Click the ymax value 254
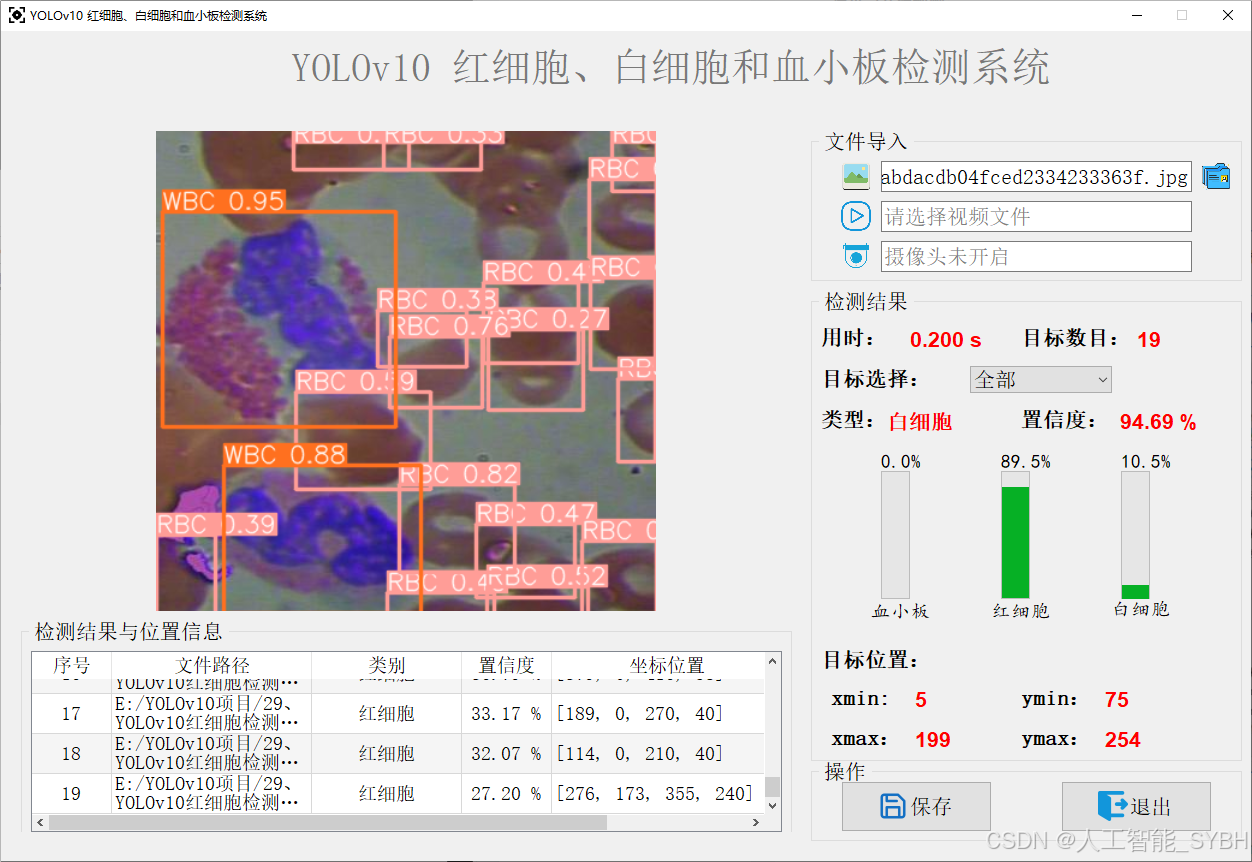The height and width of the screenshot is (862, 1252). click(1123, 740)
